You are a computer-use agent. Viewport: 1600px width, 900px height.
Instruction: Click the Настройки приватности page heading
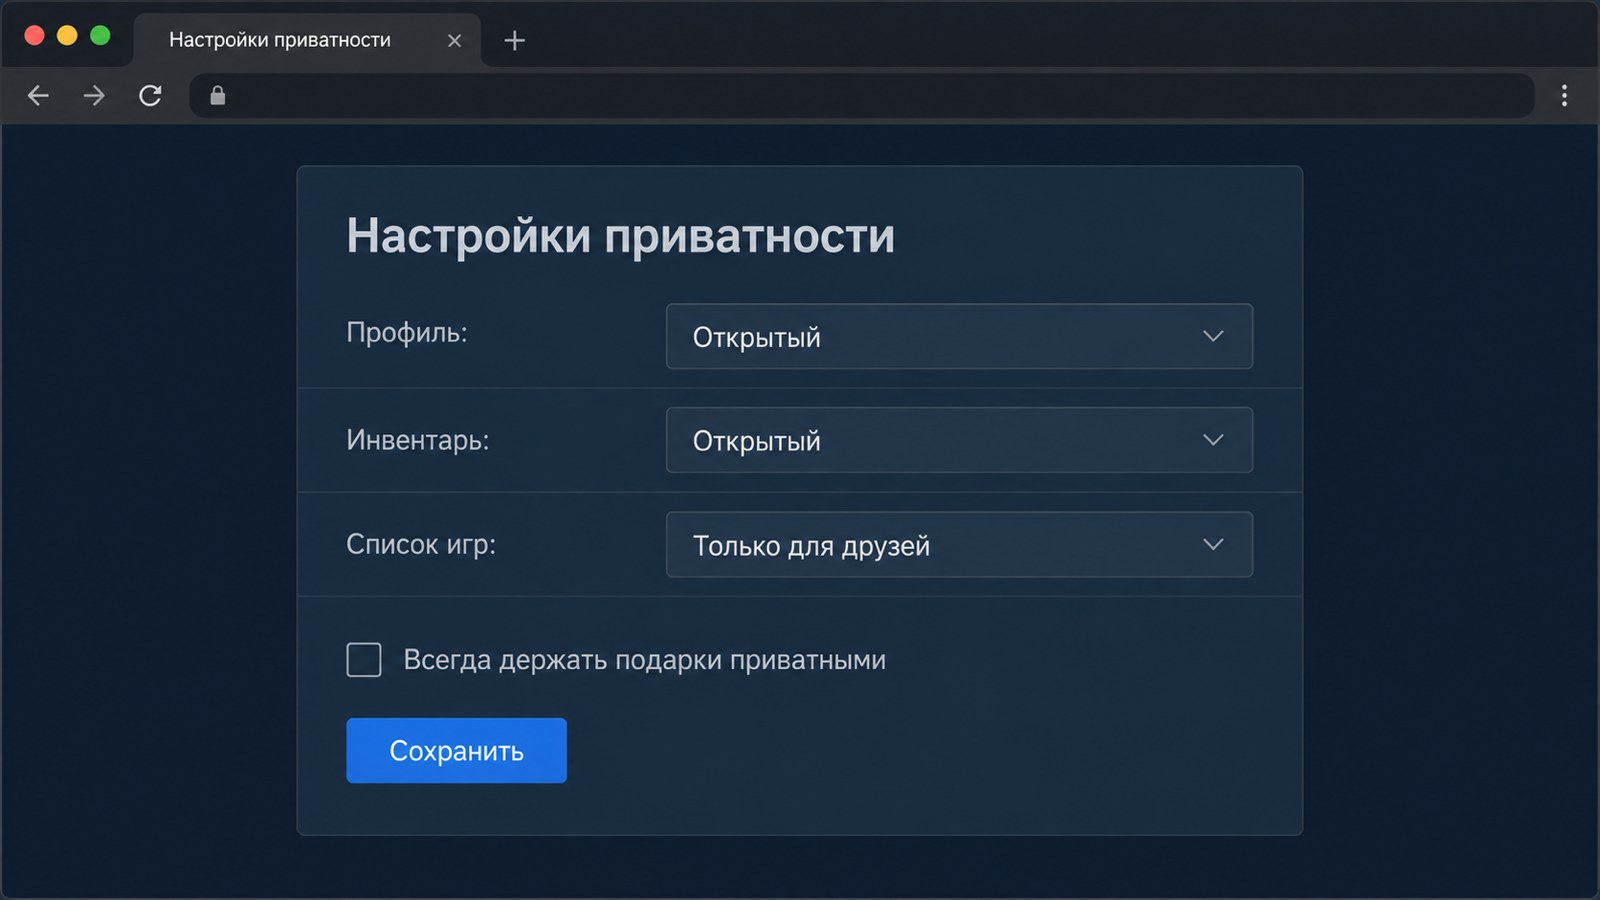620,237
